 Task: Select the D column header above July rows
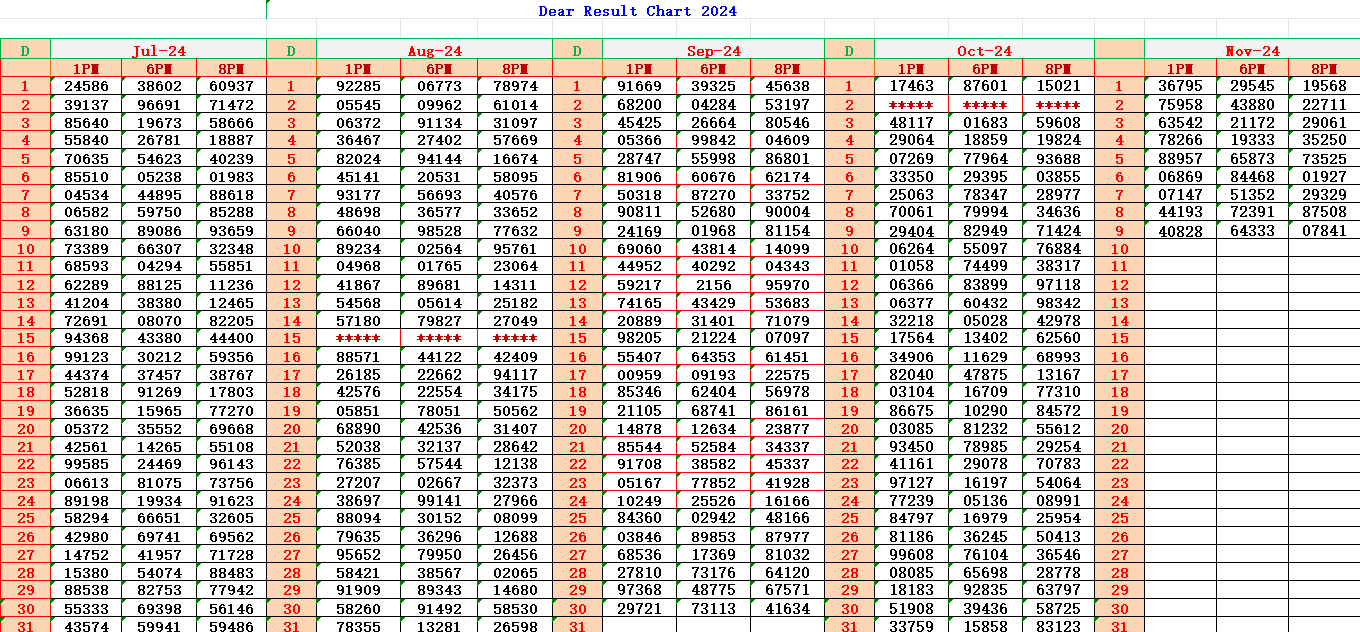pos(26,51)
